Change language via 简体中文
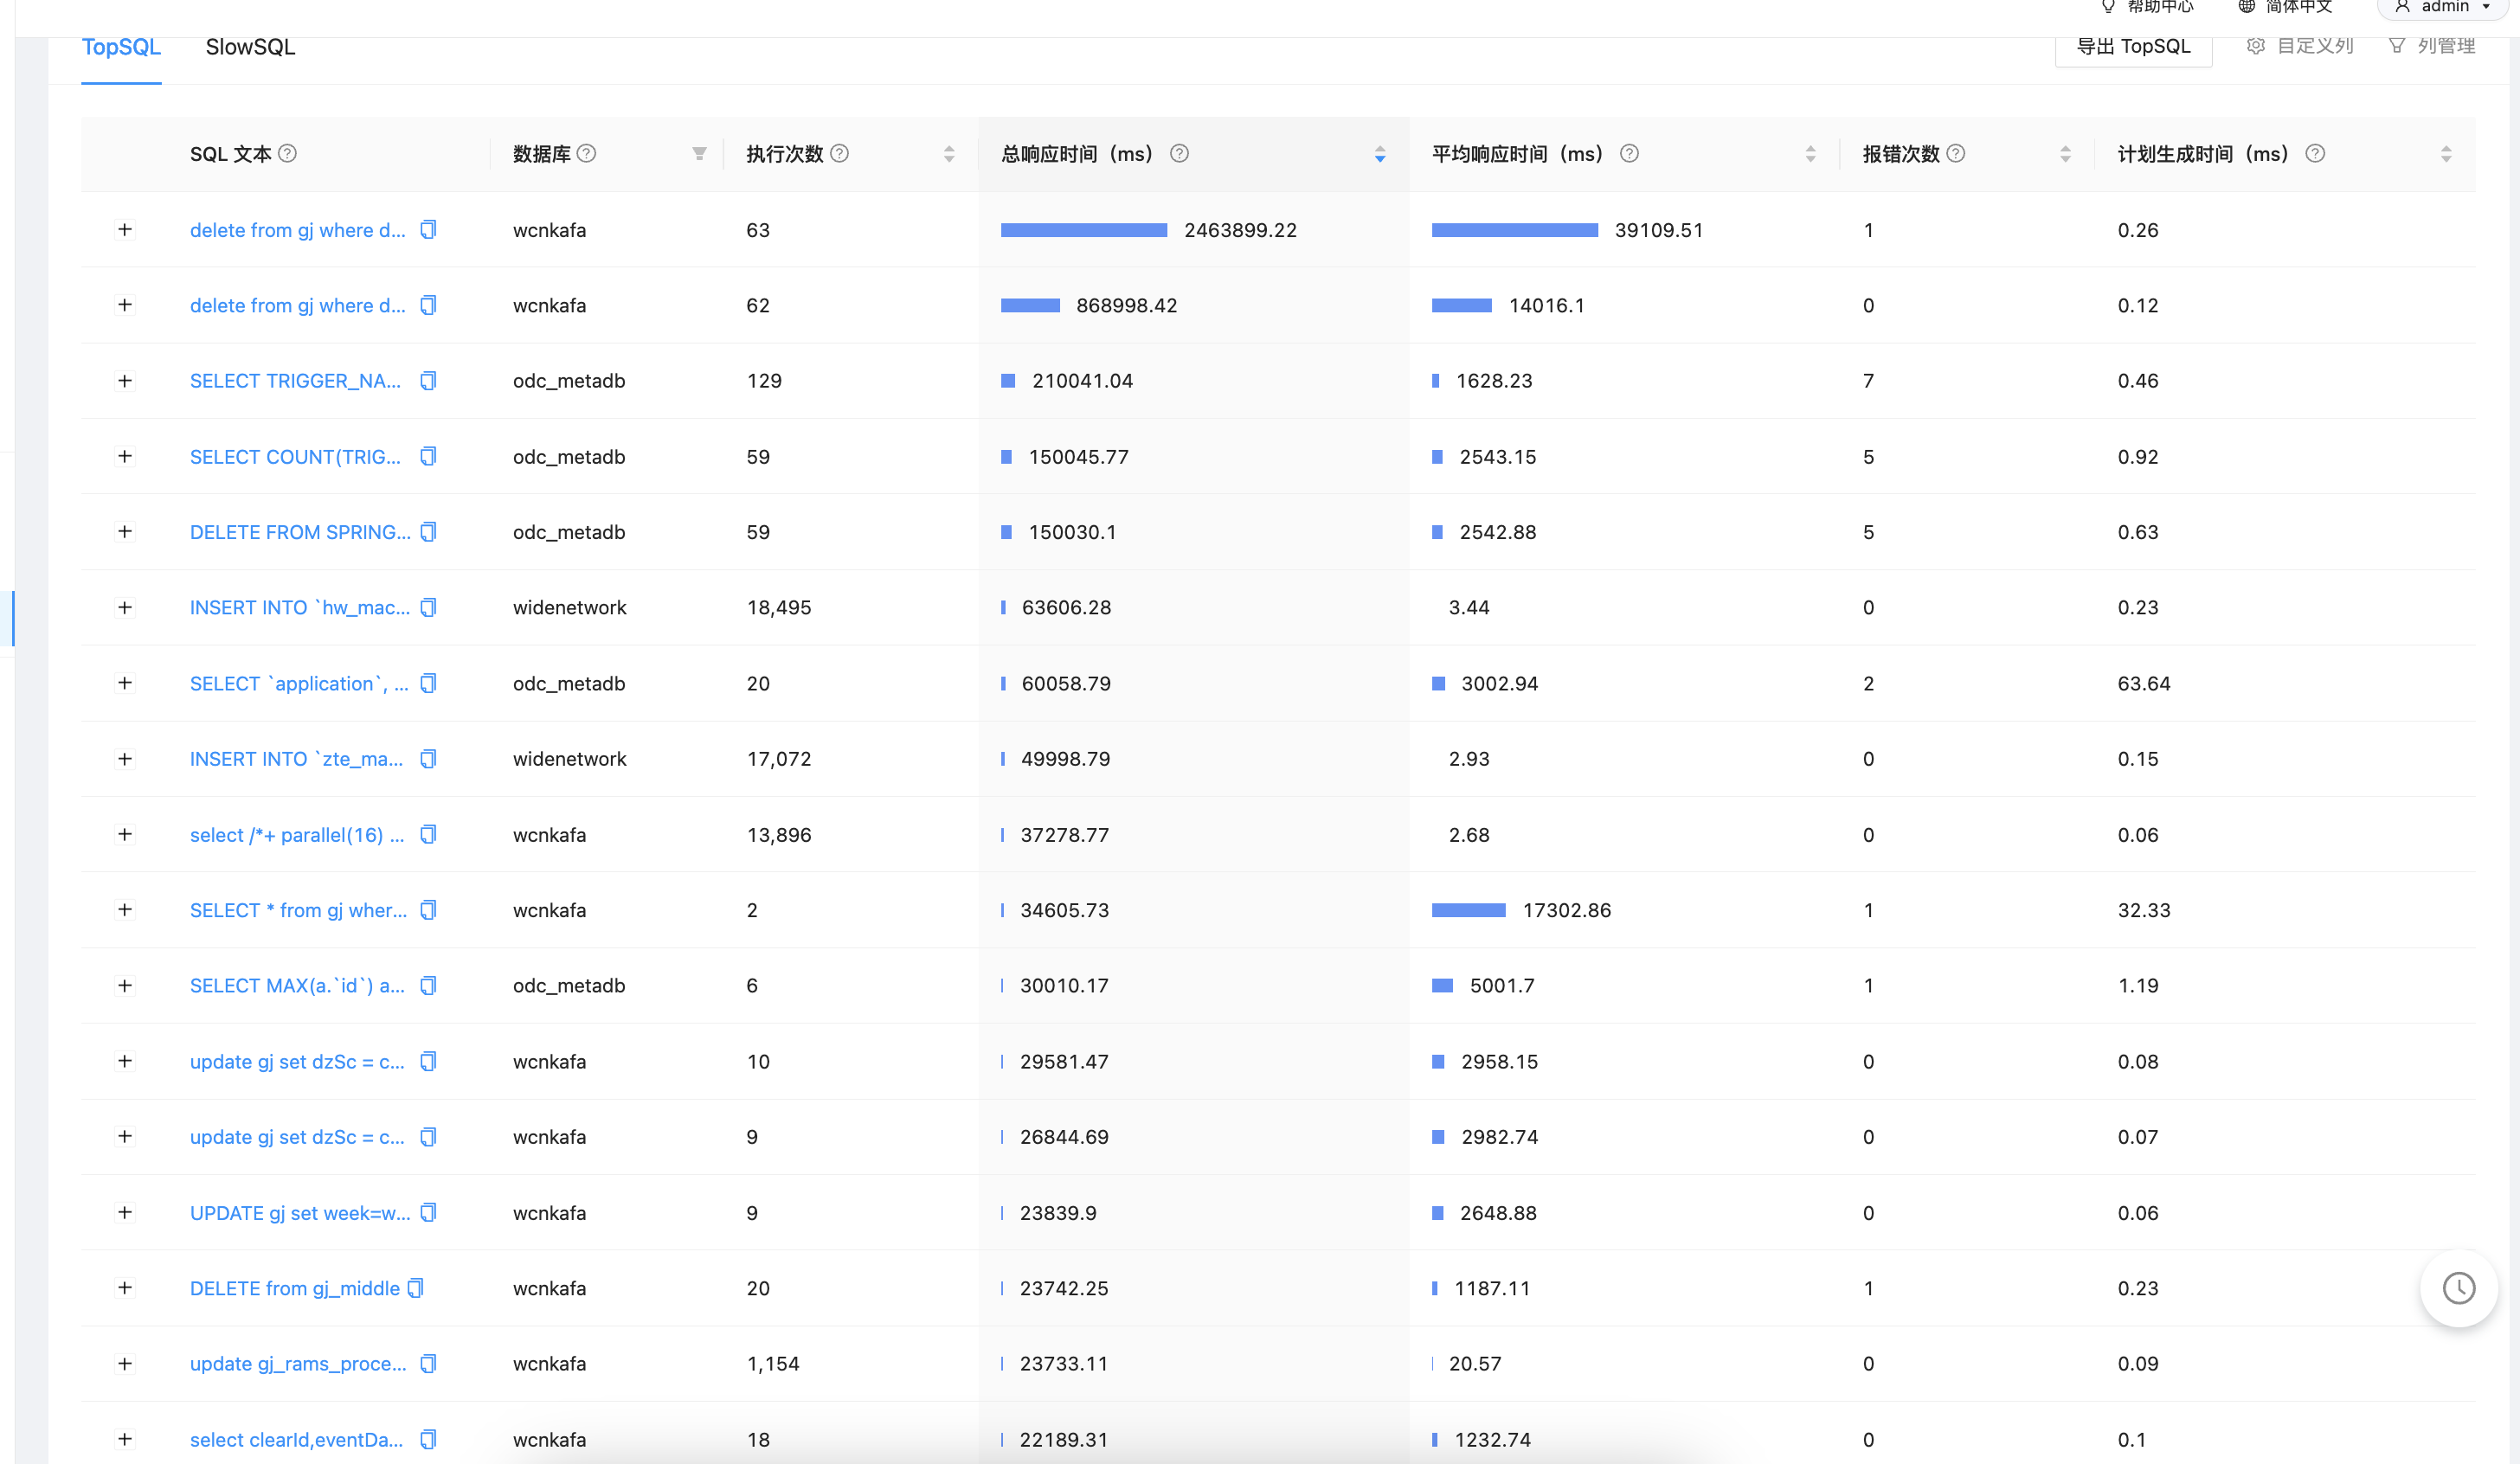Viewport: 2520px width, 1464px height. [x=2285, y=7]
